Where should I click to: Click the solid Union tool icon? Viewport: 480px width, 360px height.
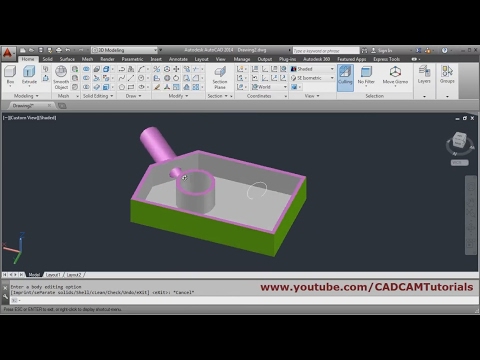pos(86,69)
